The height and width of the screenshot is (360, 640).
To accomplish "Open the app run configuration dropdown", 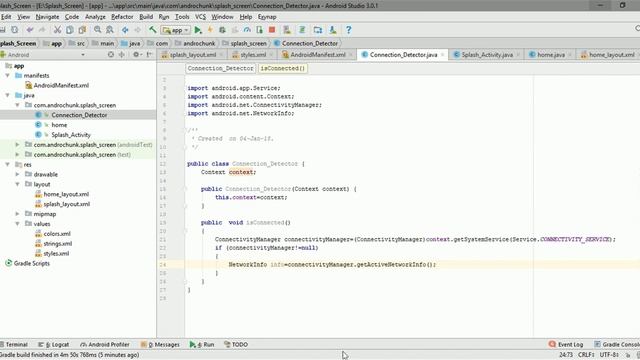I will tap(176, 30).
